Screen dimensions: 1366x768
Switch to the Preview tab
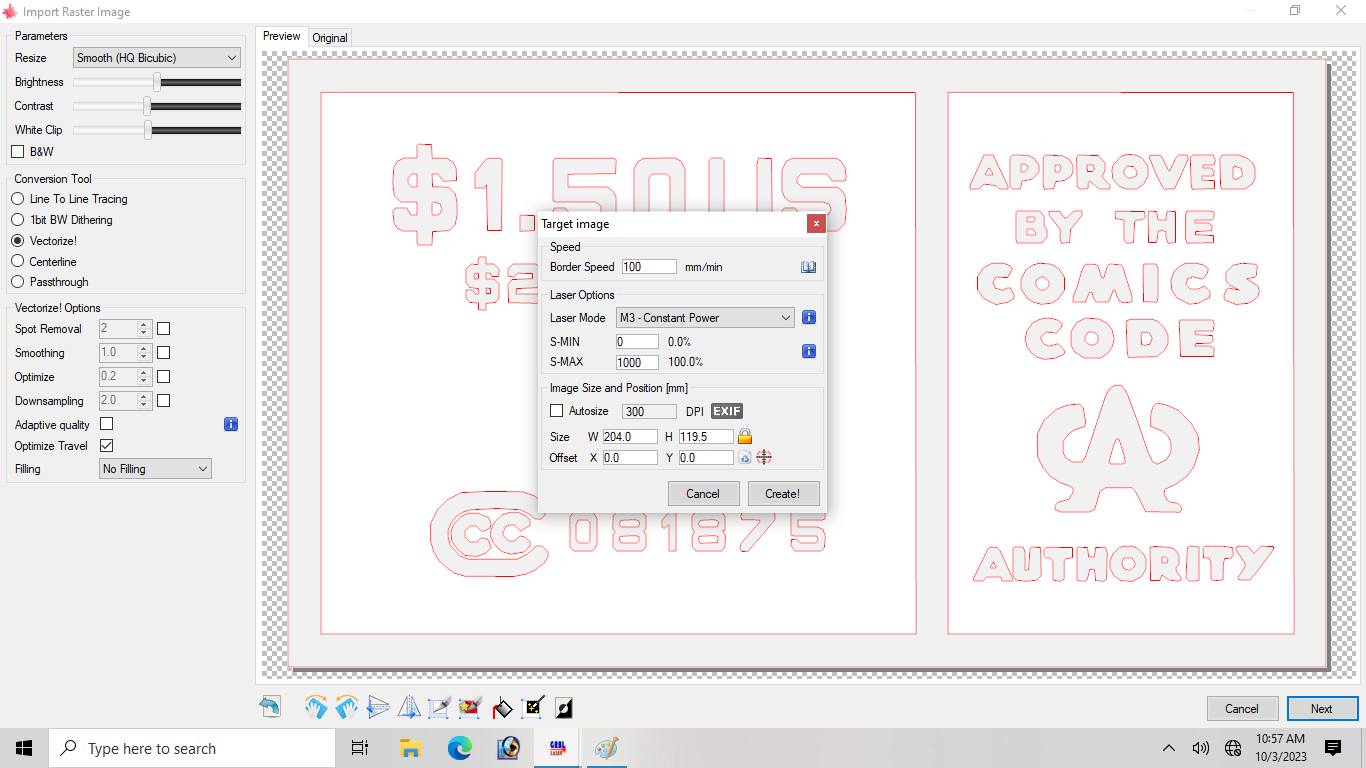(x=282, y=36)
